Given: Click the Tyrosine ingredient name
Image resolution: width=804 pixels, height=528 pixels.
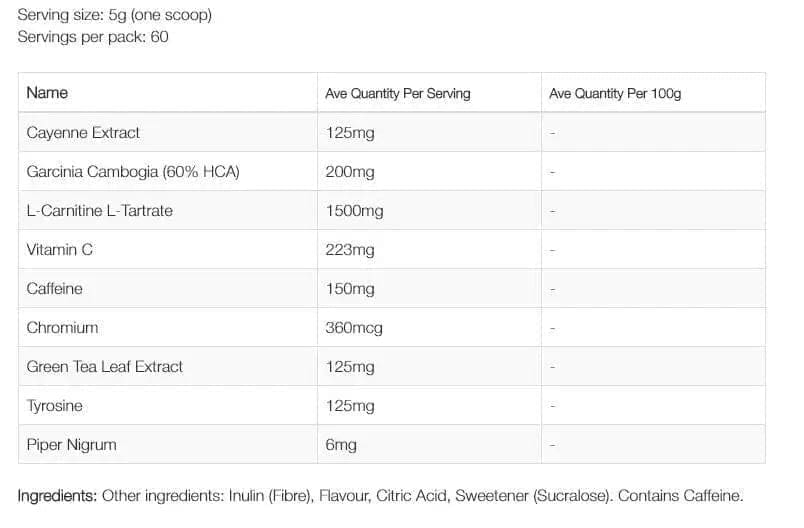Looking at the screenshot, I should (54, 406).
